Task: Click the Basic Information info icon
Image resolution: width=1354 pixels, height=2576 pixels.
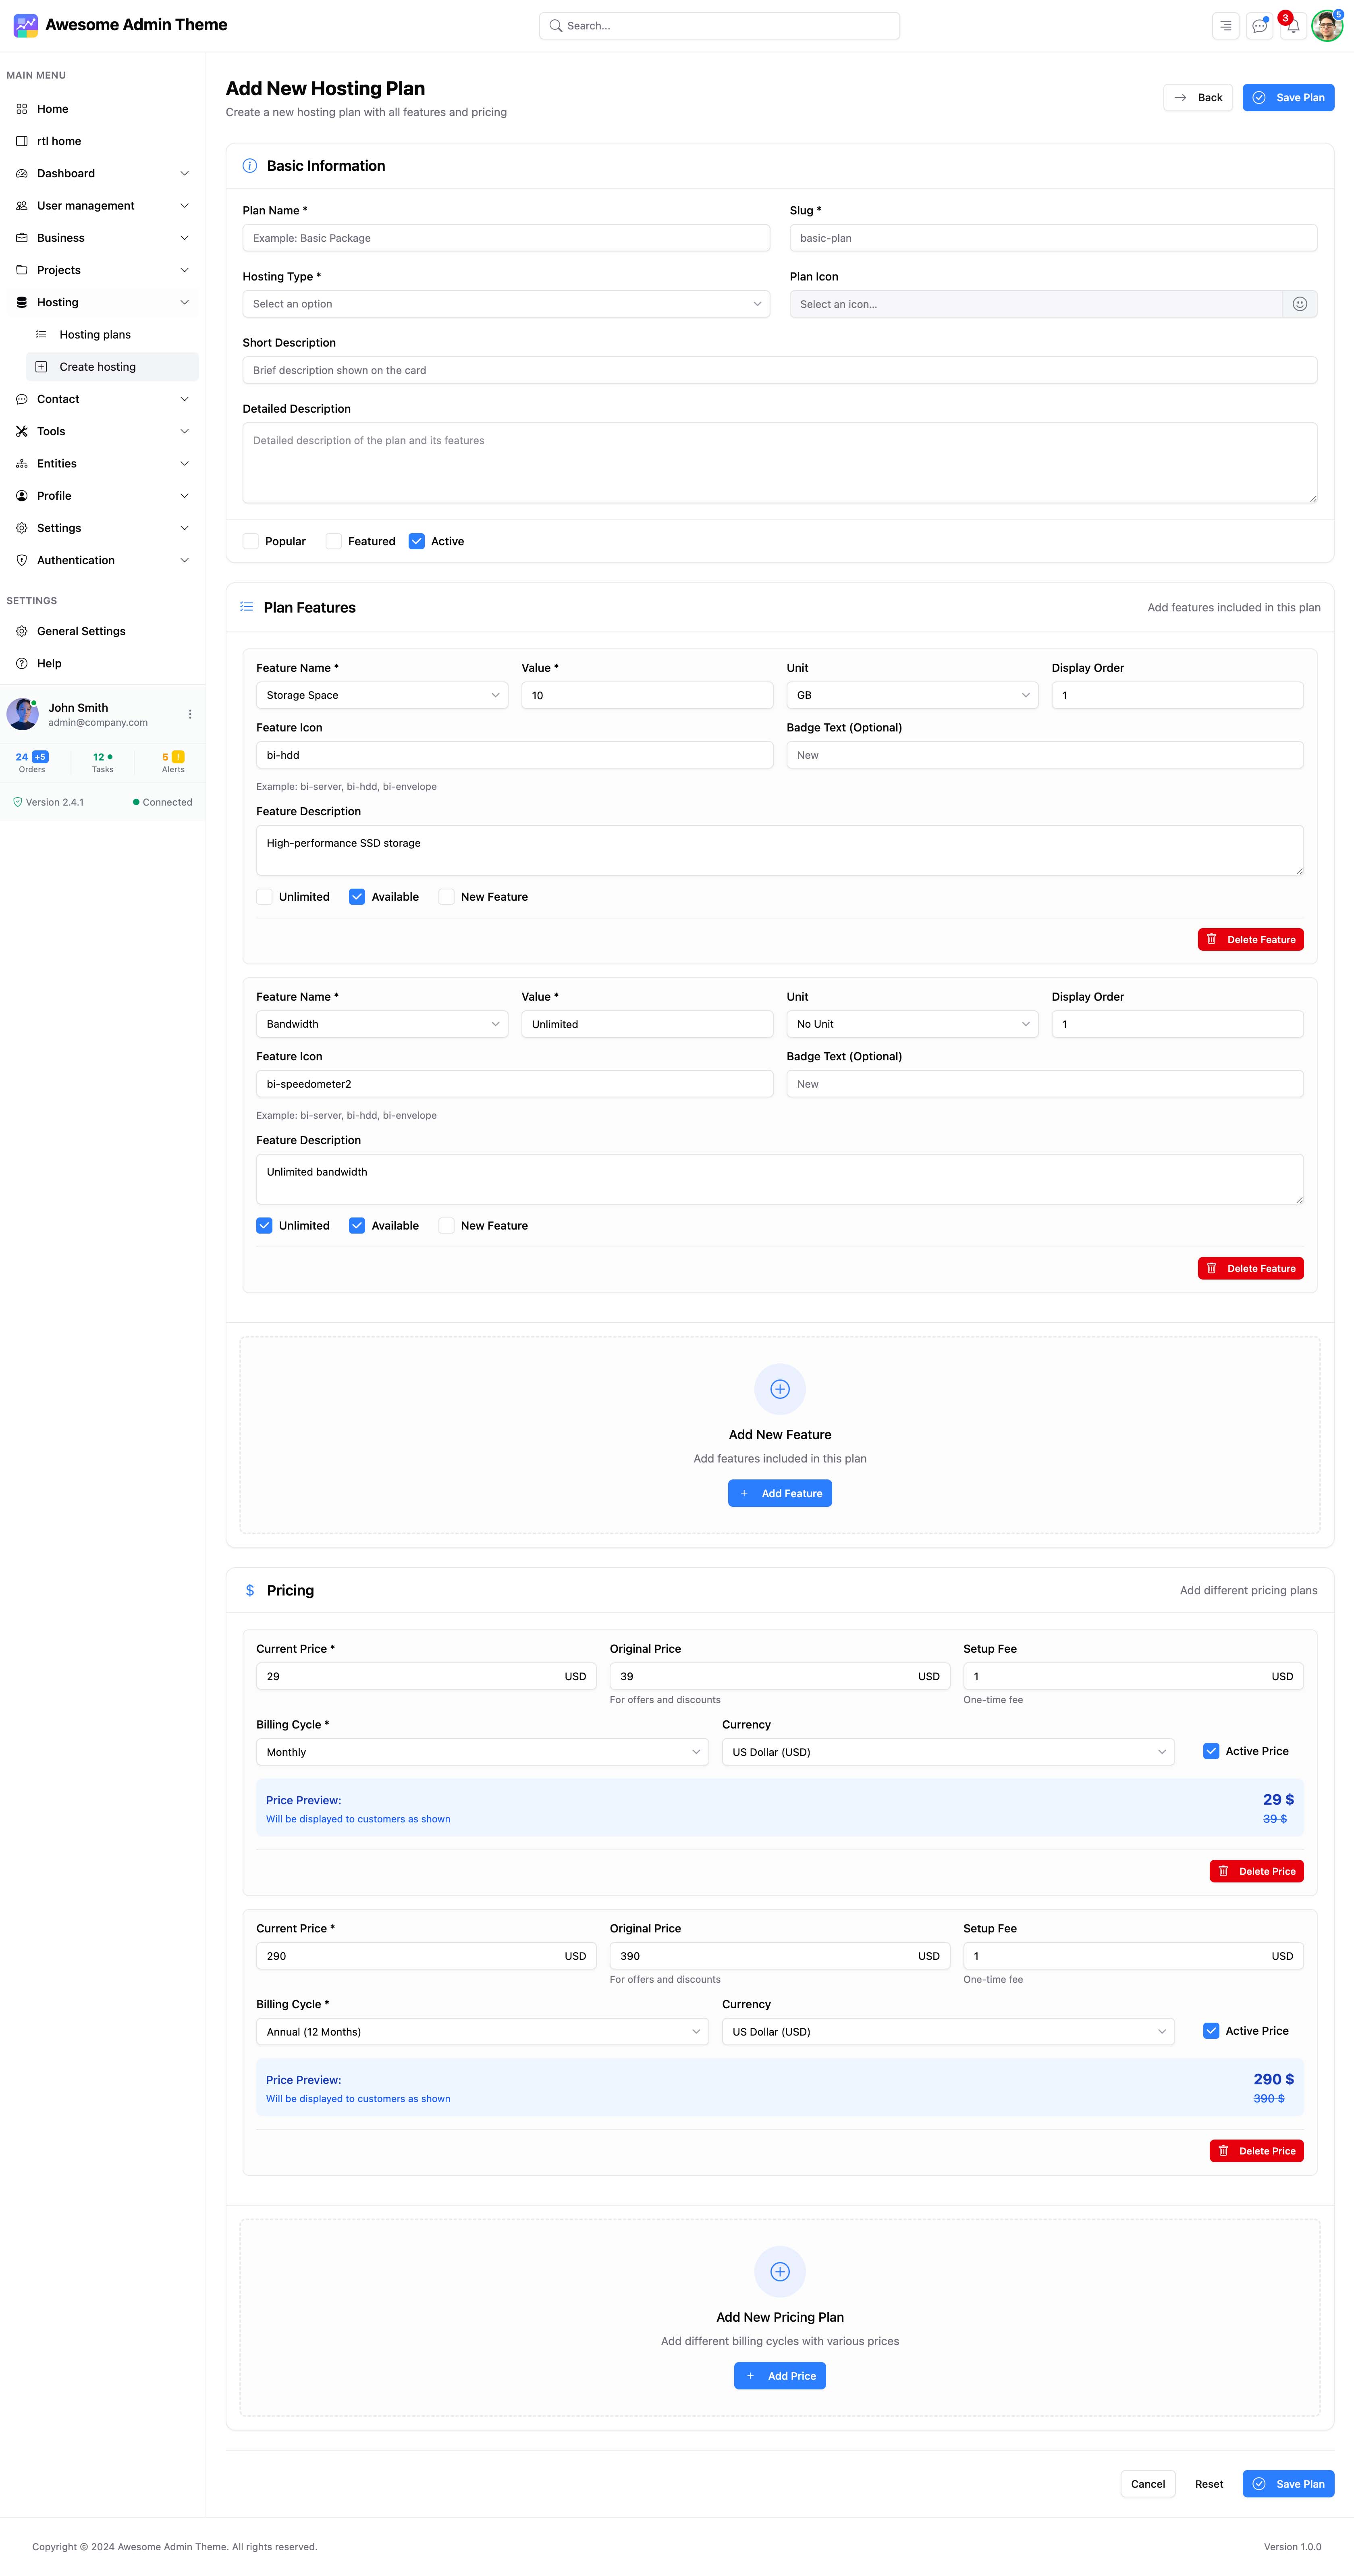Action: point(250,166)
